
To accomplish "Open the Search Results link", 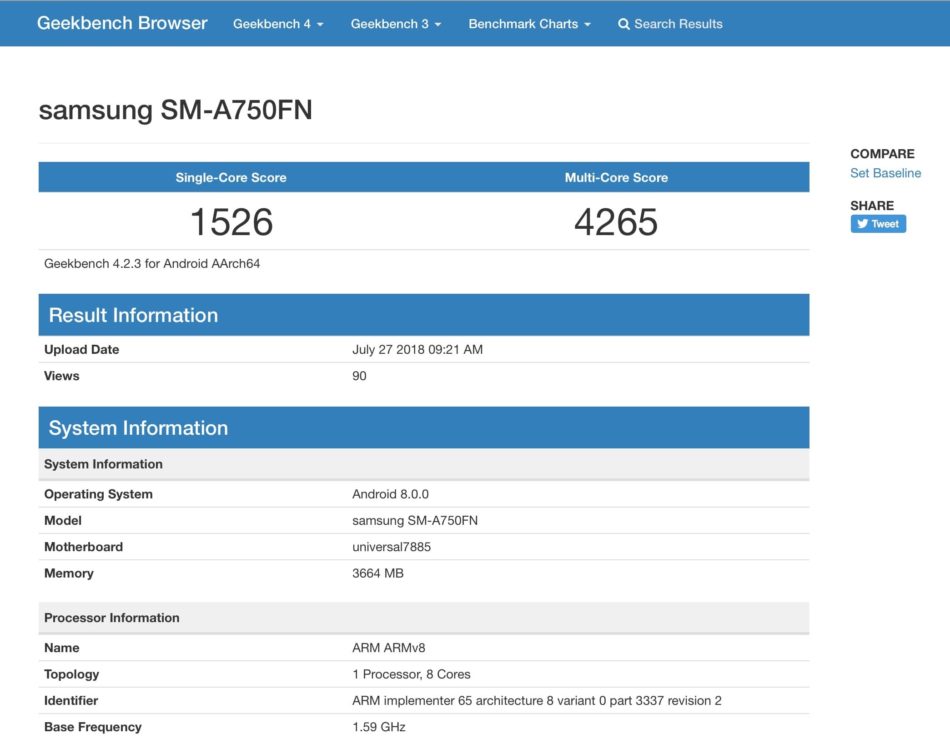I will click(670, 24).
